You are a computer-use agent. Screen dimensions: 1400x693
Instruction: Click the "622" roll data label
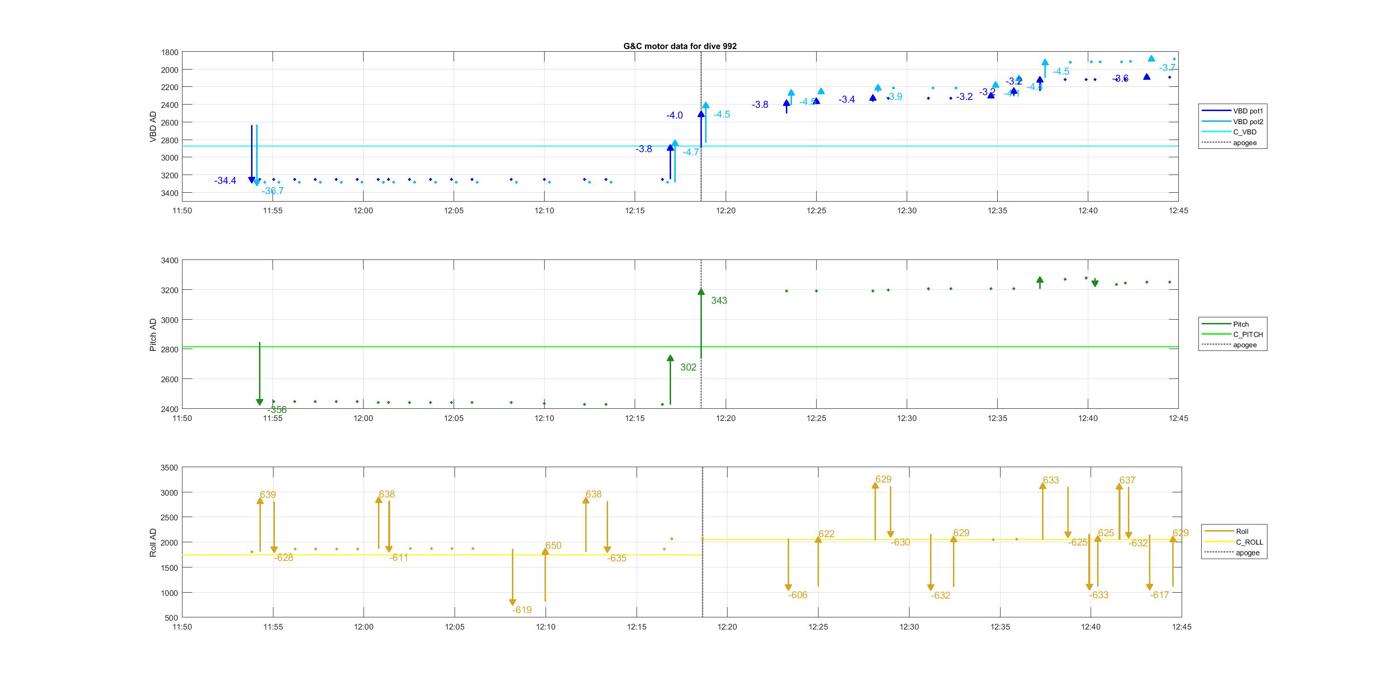point(826,535)
